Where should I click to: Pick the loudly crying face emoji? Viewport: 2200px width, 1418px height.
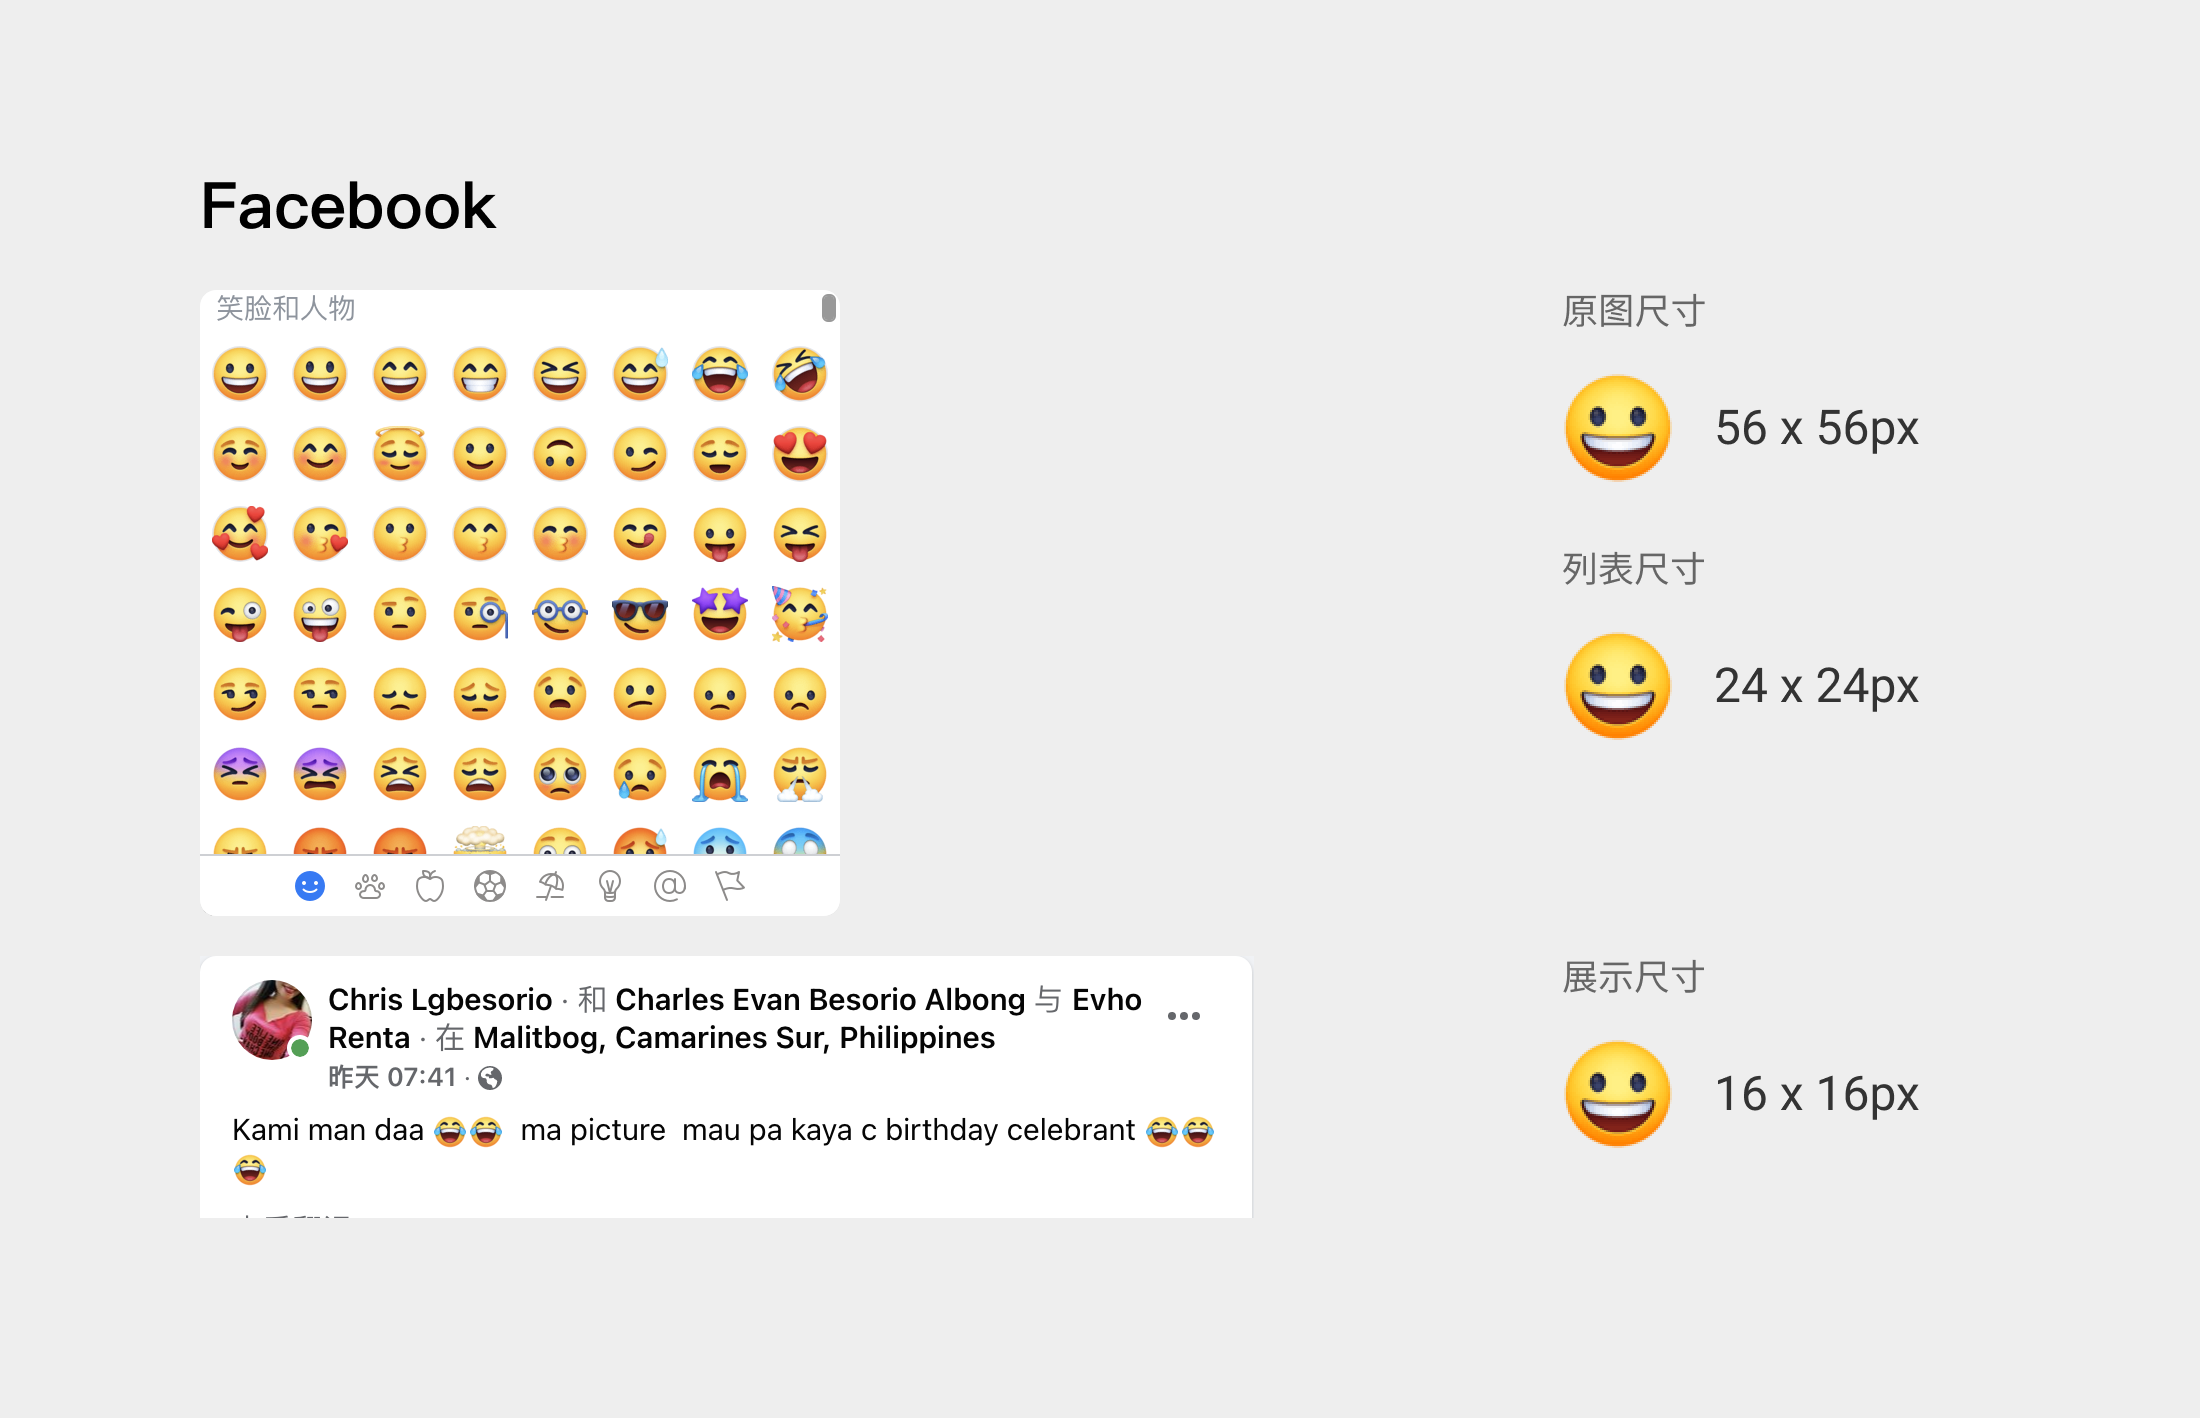point(720,774)
